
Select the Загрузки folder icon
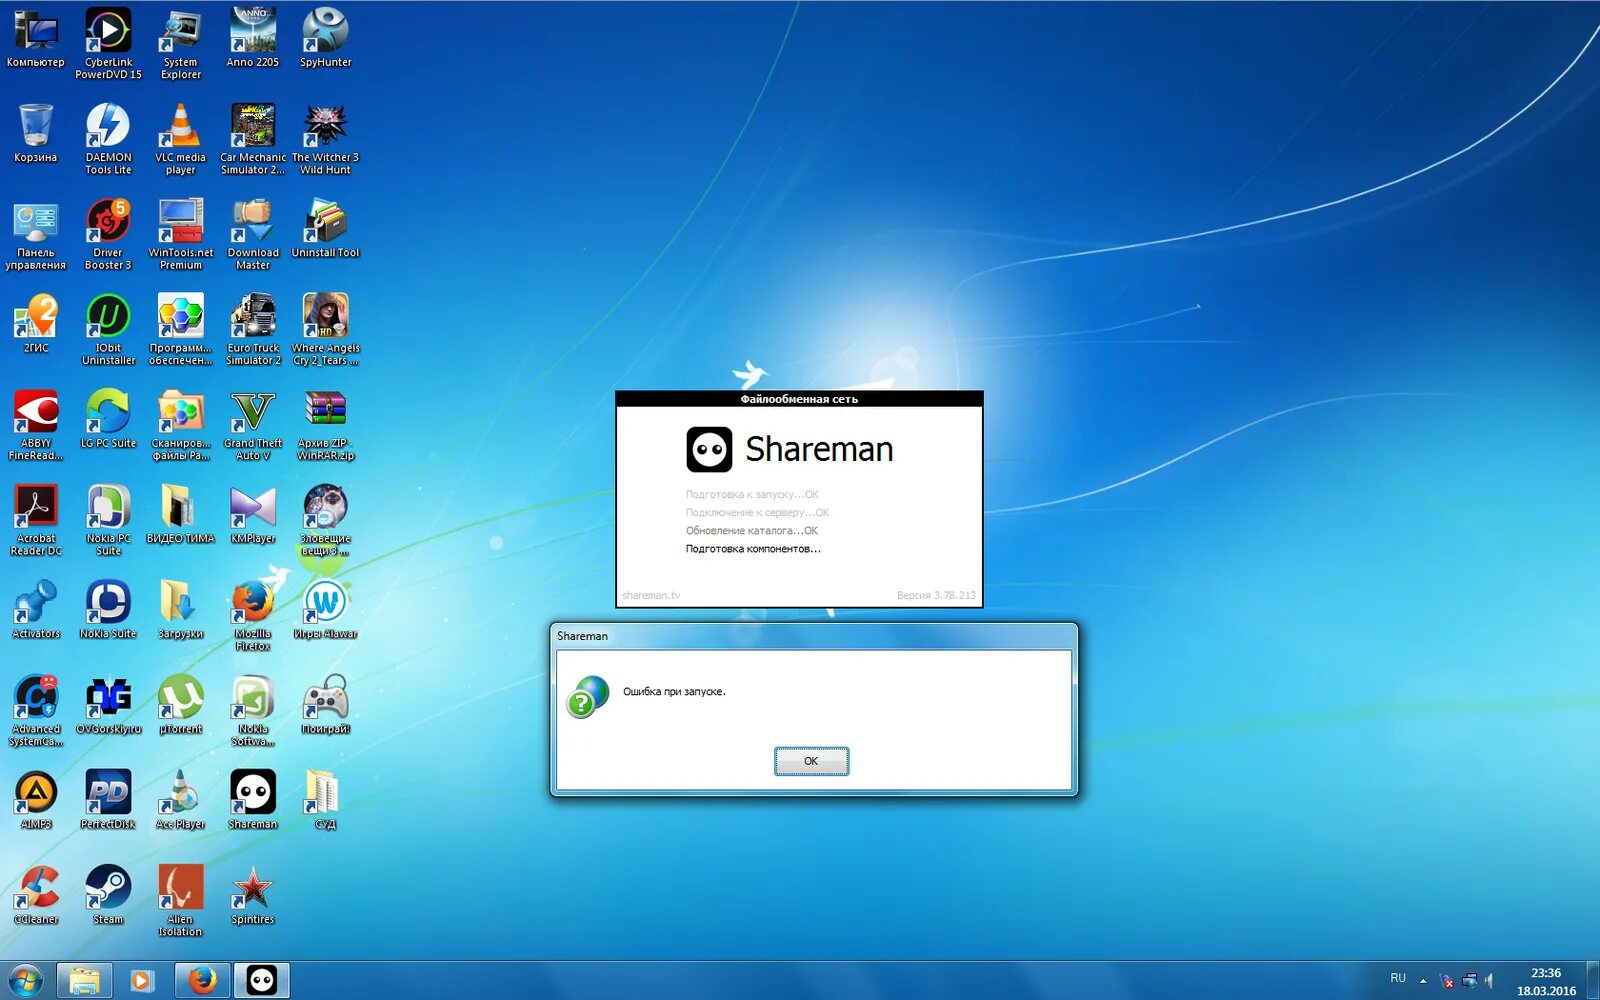[x=181, y=610]
